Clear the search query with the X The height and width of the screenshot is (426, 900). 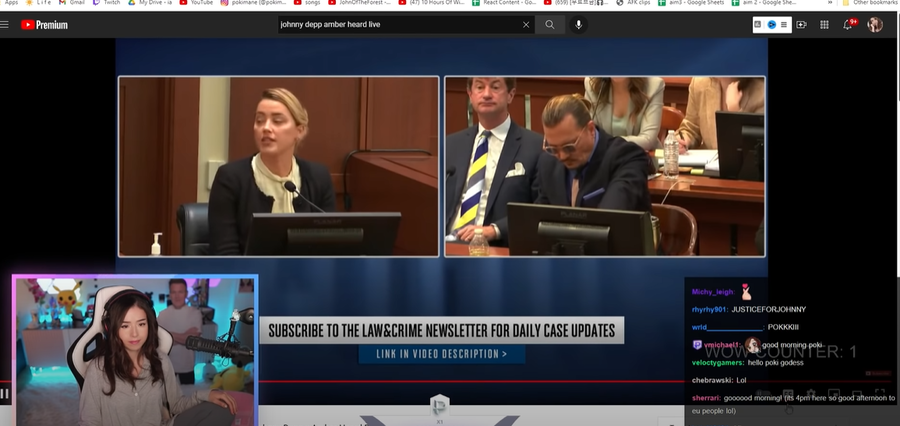pos(526,24)
